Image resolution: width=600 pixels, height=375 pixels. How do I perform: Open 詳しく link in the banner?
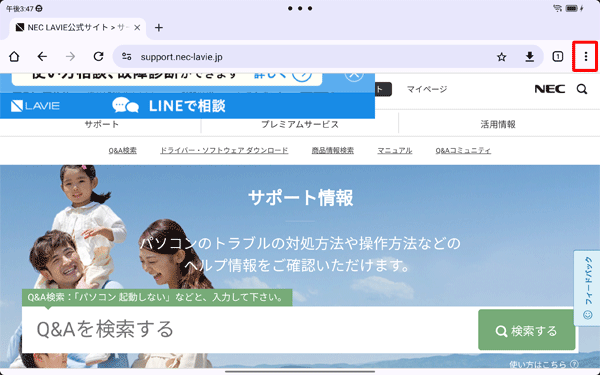[x=283, y=76]
